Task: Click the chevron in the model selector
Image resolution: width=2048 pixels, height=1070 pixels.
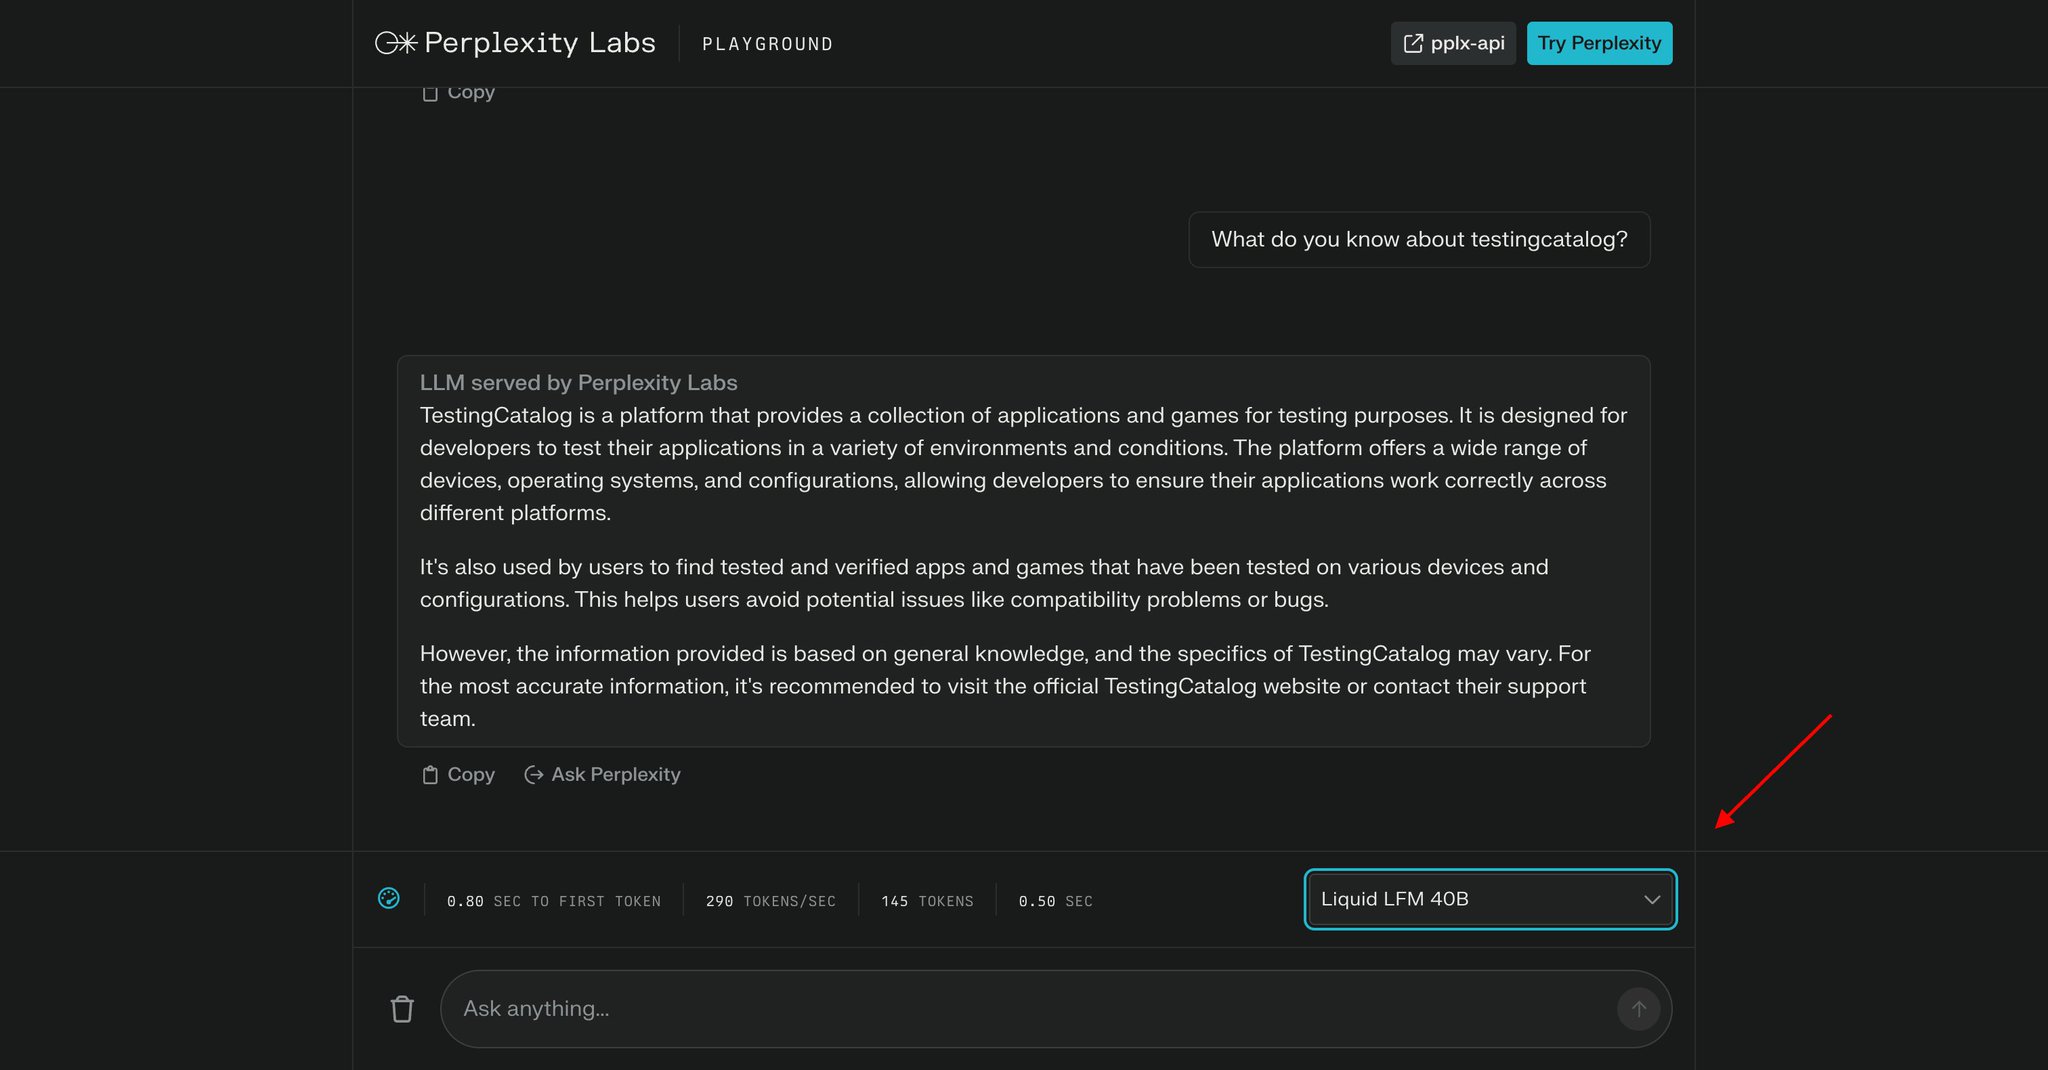Action: pyautogui.click(x=1652, y=899)
